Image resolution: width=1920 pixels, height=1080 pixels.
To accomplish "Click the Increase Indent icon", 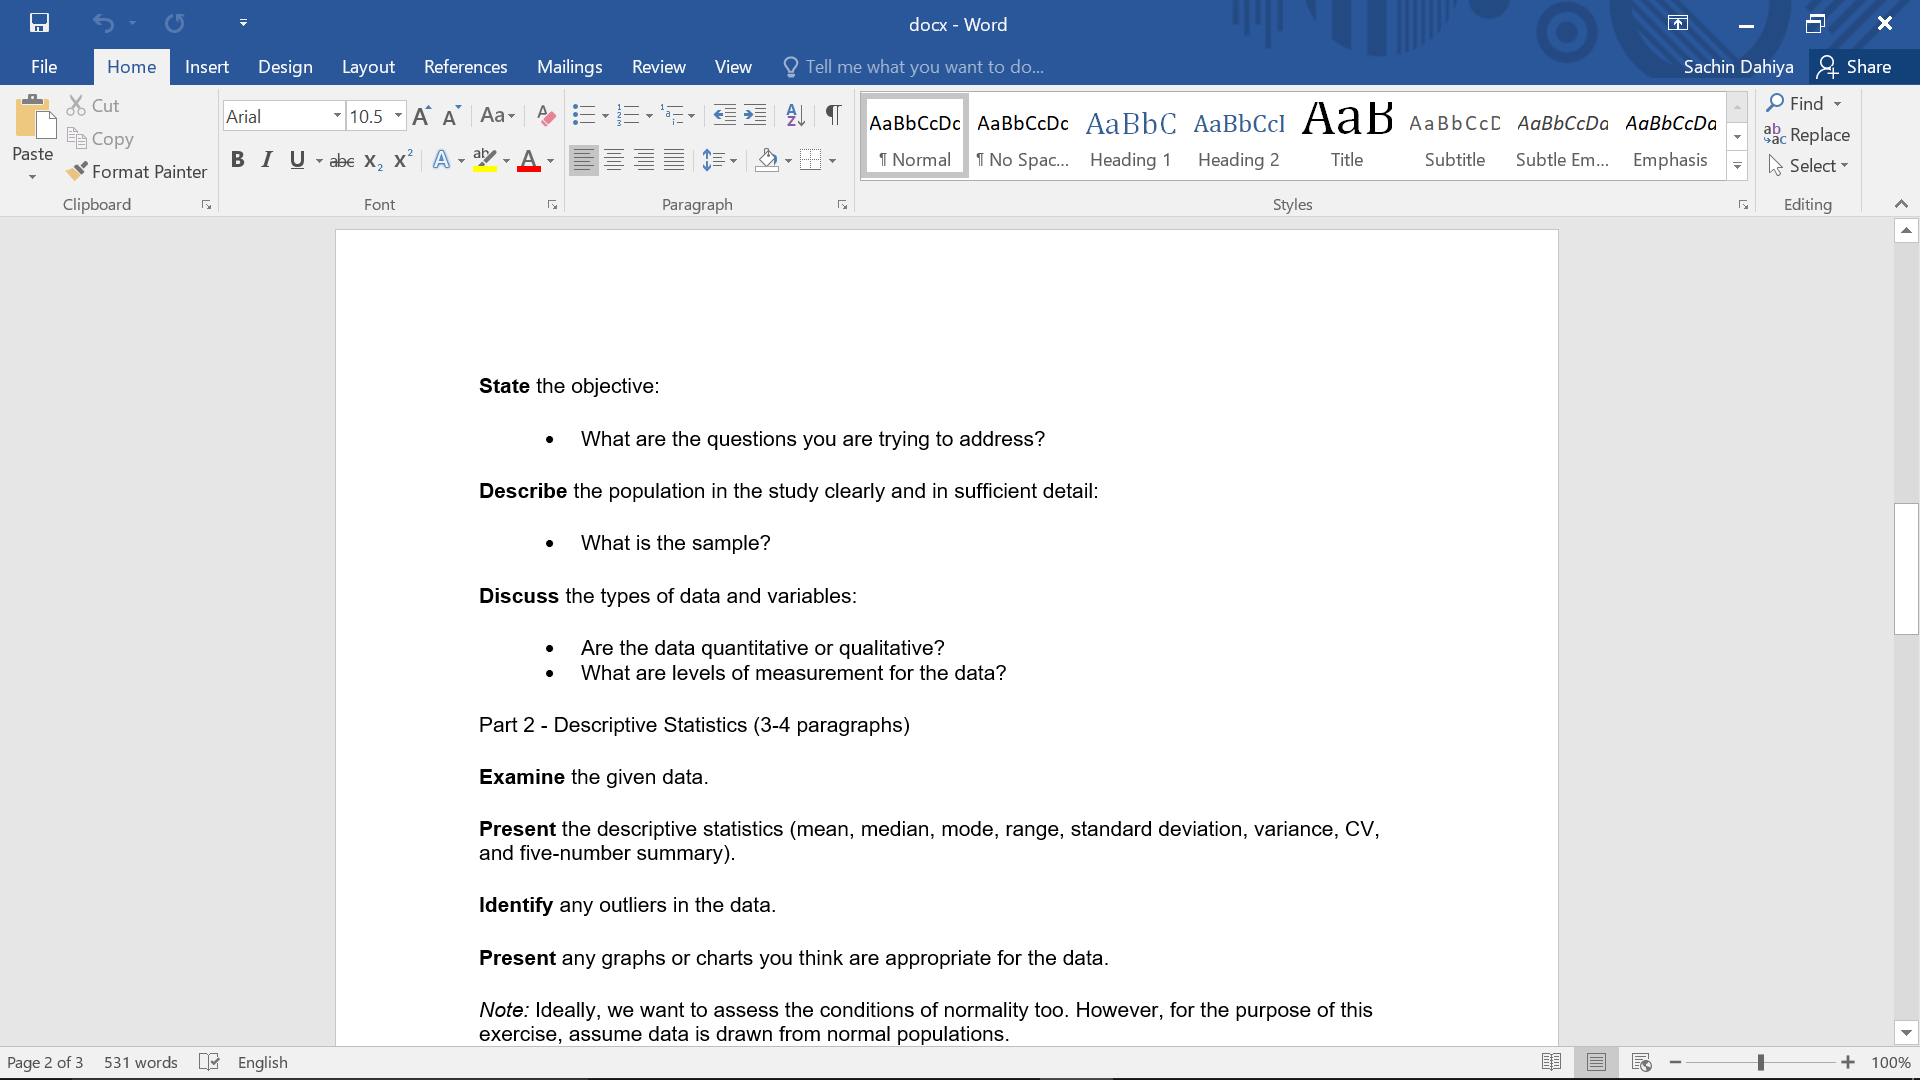I will tap(755, 116).
